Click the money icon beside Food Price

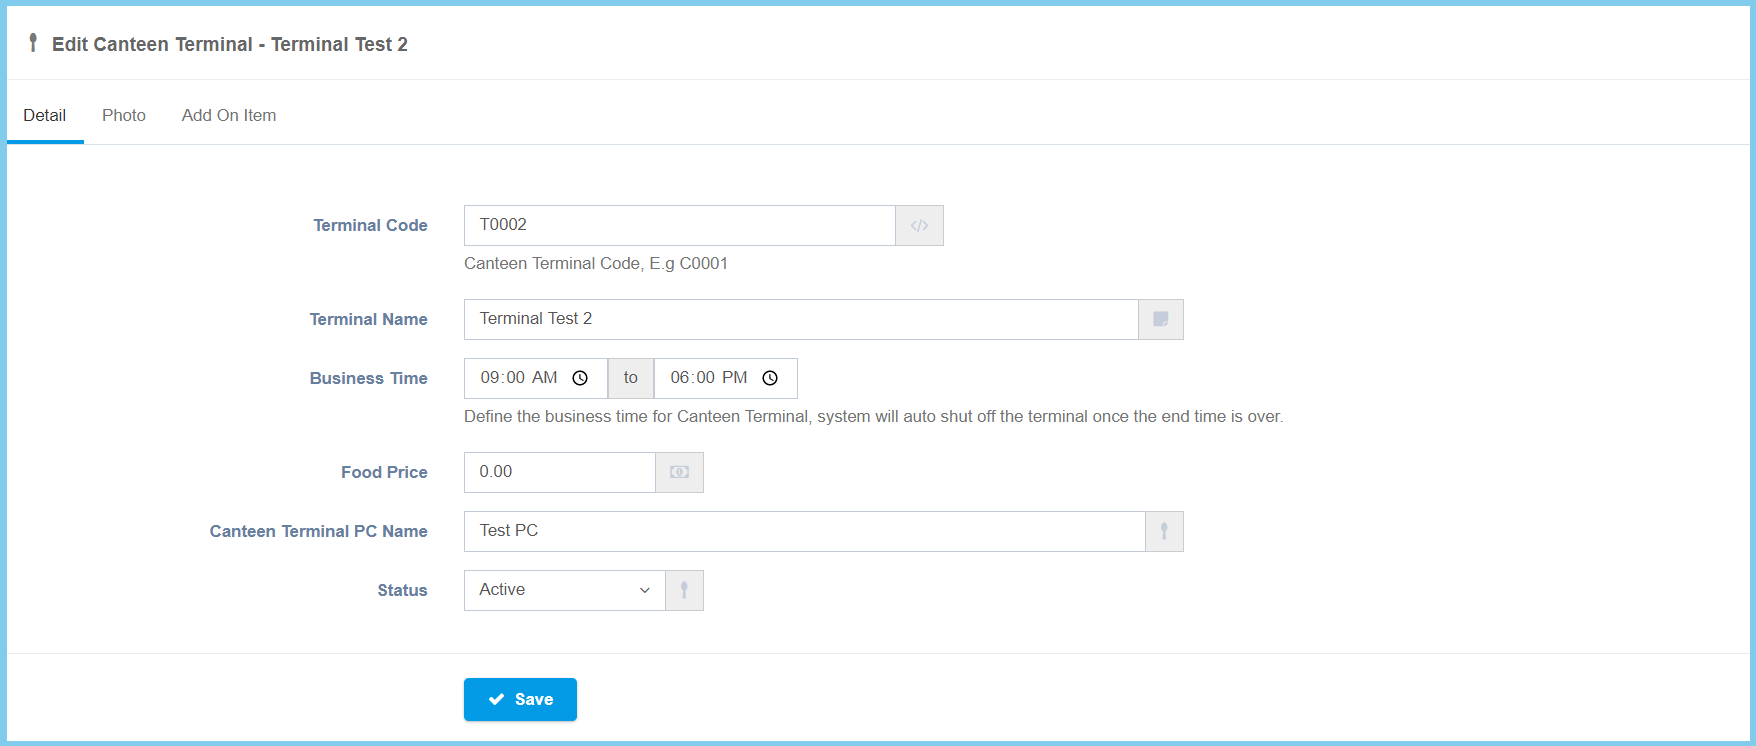click(679, 472)
